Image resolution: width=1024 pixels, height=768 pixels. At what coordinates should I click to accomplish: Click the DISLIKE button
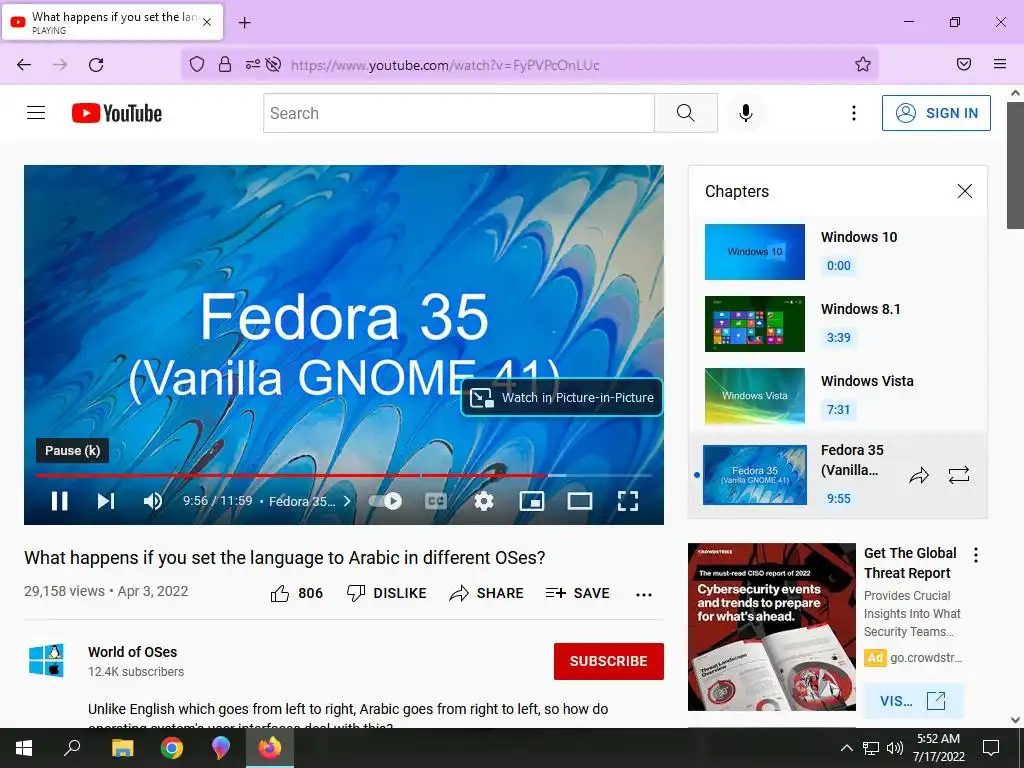(x=386, y=593)
